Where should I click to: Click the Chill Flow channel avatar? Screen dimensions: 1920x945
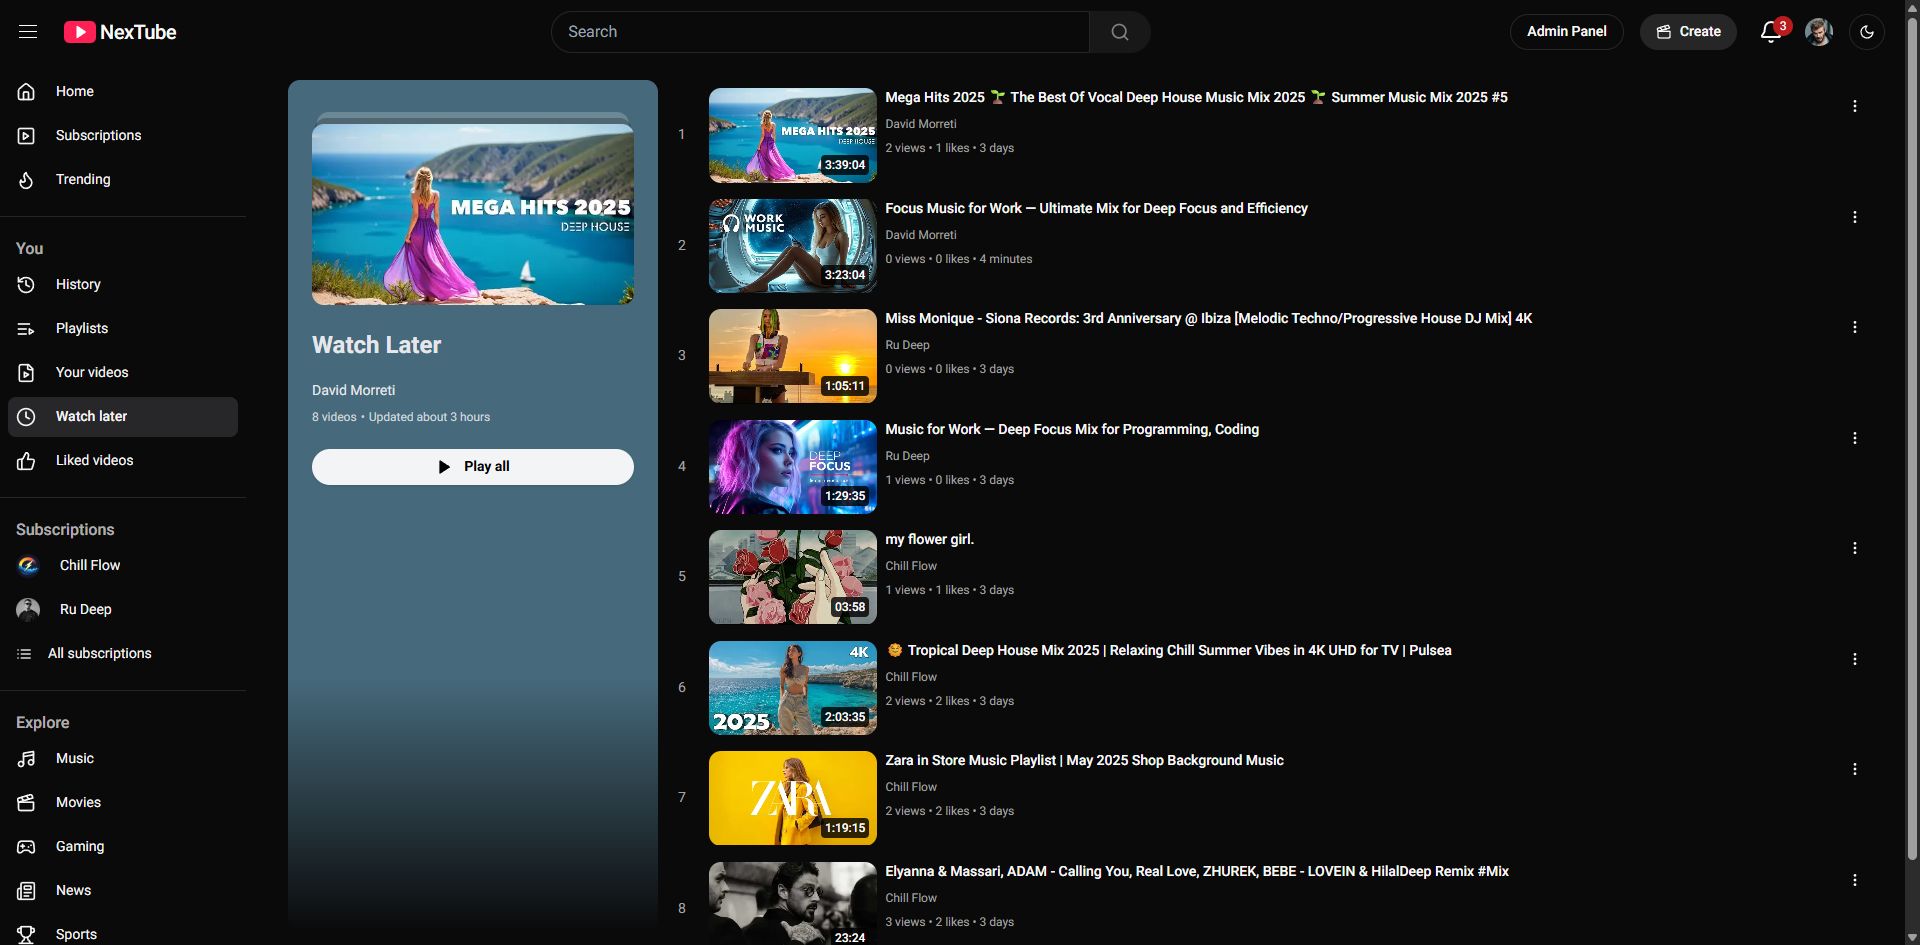coord(28,566)
